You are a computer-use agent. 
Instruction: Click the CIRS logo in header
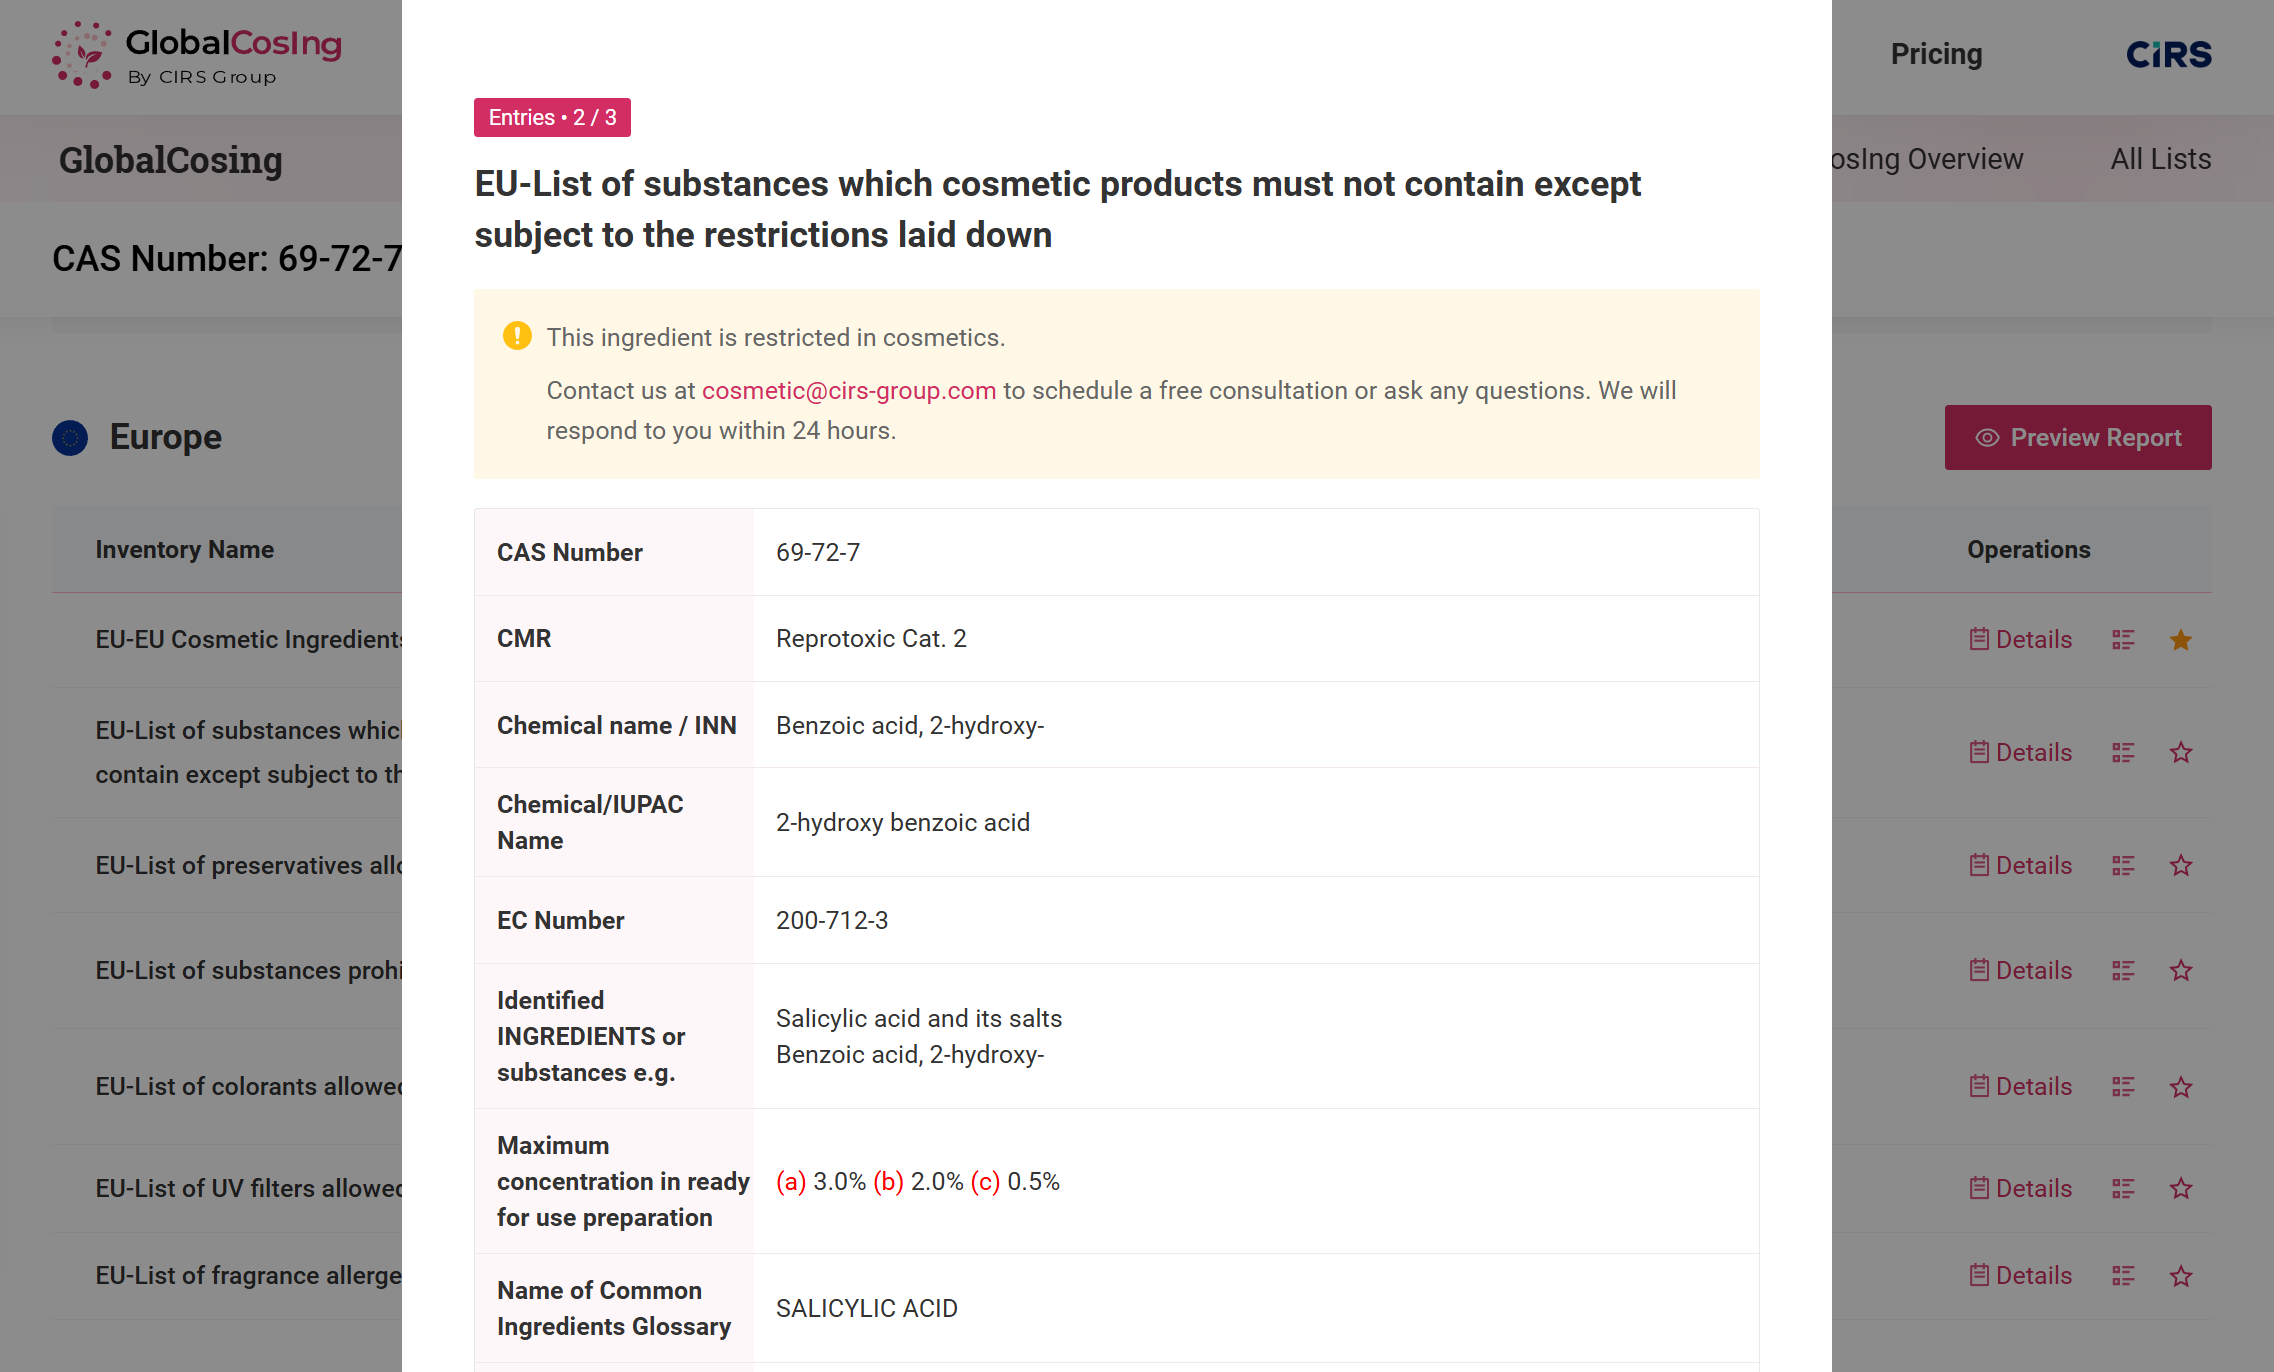click(x=2168, y=54)
